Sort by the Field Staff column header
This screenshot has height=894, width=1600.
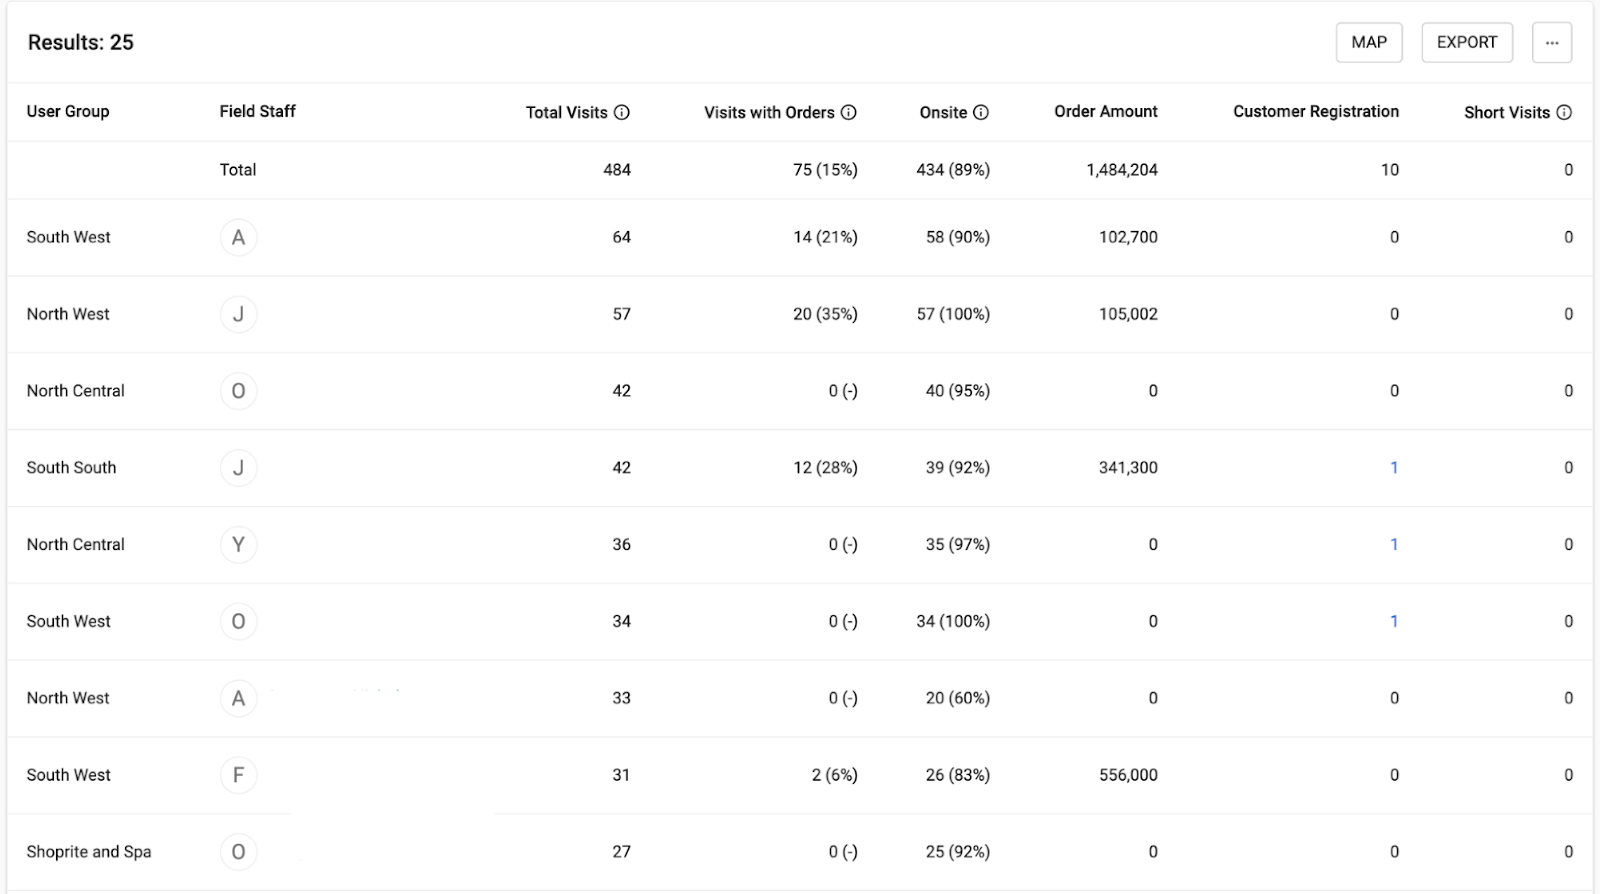click(257, 112)
